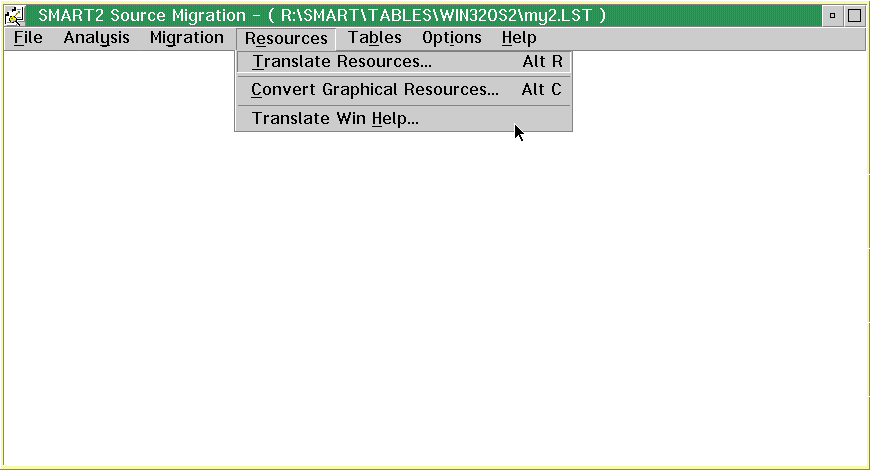Image resolution: width=870 pixels, height=470 pixels.
Task: Click empty menu bar space right of Help
Action: tap(700, 38)
